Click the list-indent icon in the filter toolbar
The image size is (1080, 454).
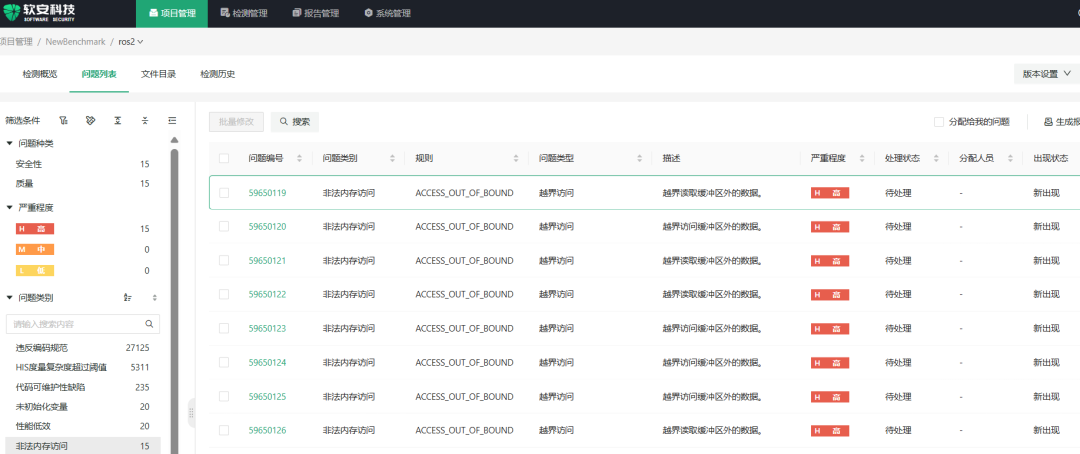pos(172,121)
